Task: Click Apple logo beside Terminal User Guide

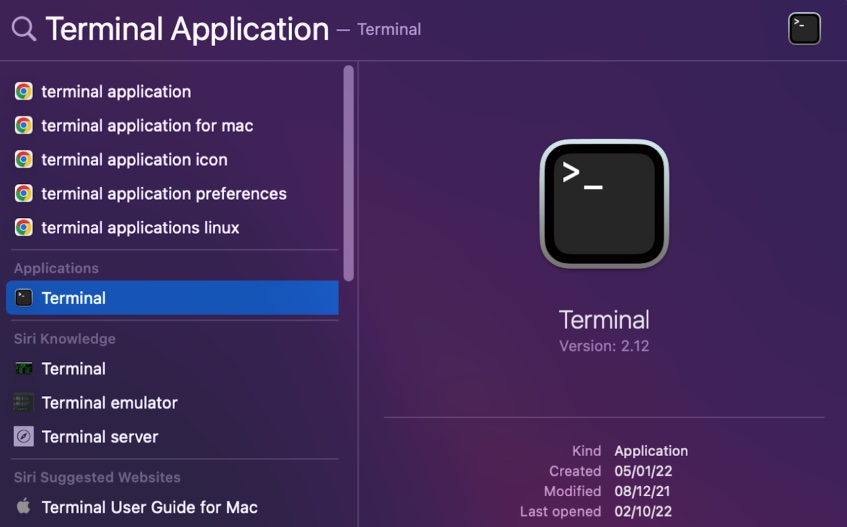Action: [x=23, y=506]
